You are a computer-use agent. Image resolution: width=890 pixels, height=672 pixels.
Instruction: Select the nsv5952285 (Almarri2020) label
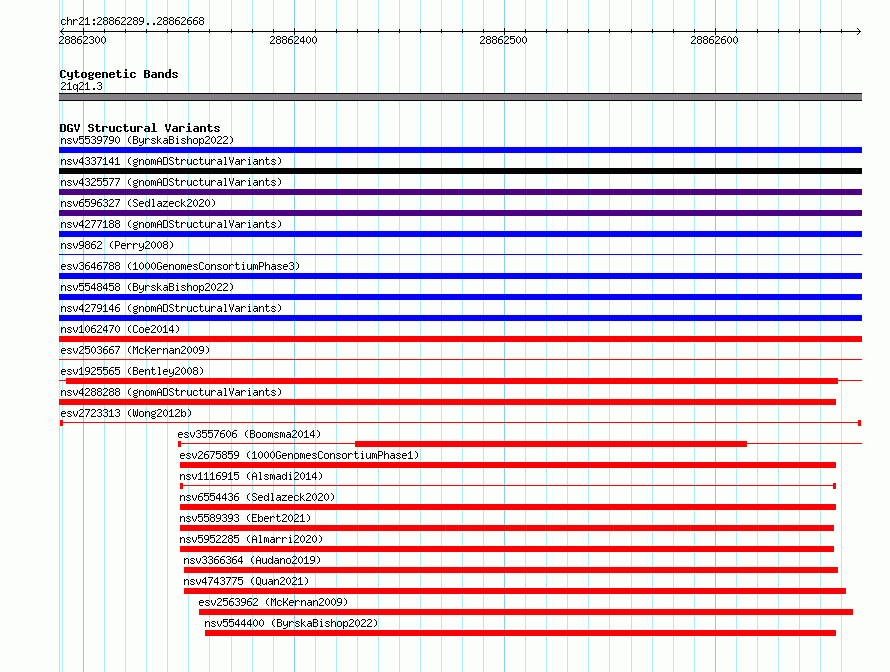pos(251,539)
